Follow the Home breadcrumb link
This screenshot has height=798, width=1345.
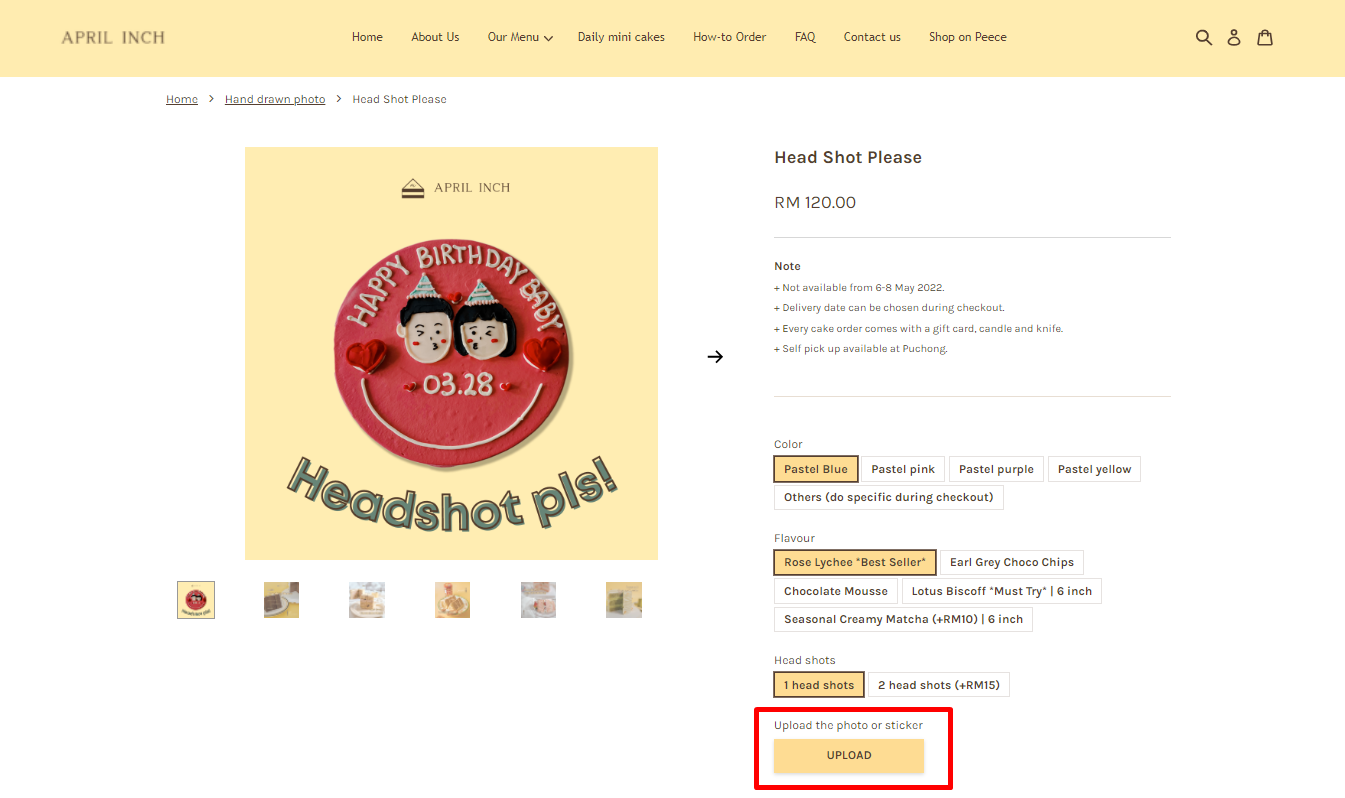click(182, 99)
